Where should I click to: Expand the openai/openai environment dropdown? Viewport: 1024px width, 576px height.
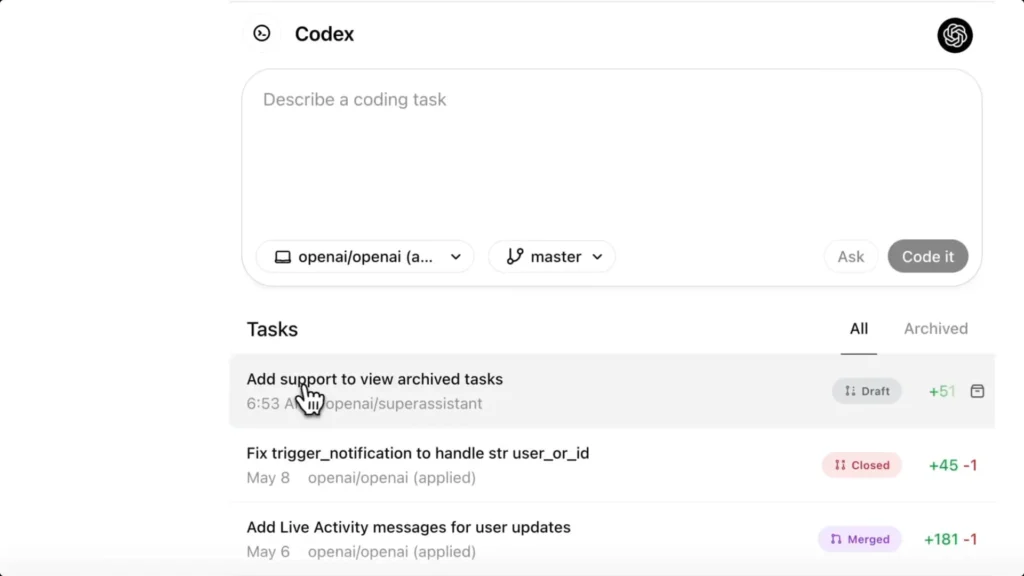click(x=365, y=257)
